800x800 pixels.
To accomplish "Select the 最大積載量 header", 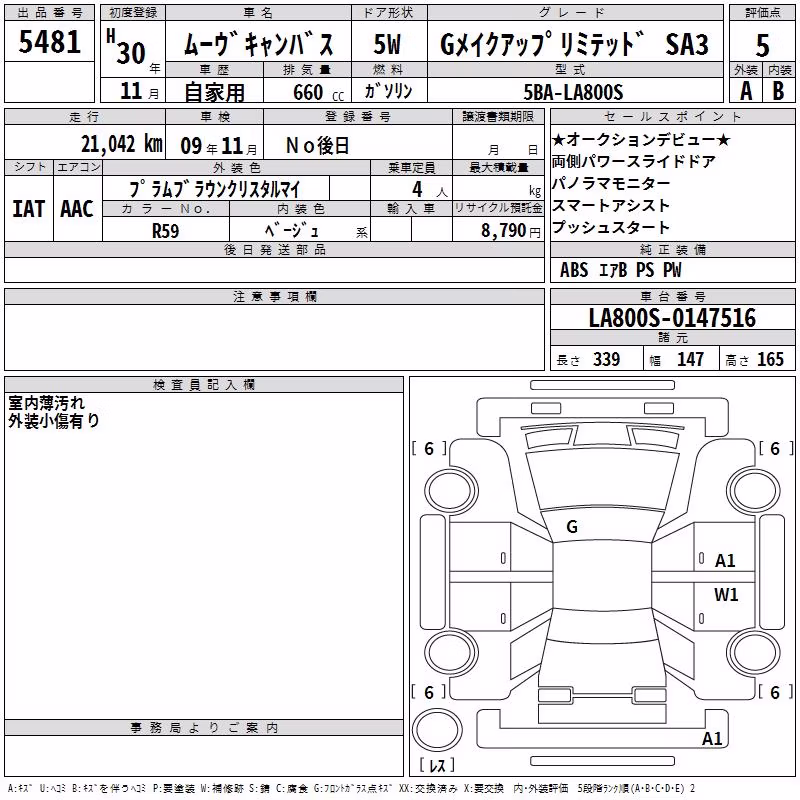I will (x=498, y=167).
